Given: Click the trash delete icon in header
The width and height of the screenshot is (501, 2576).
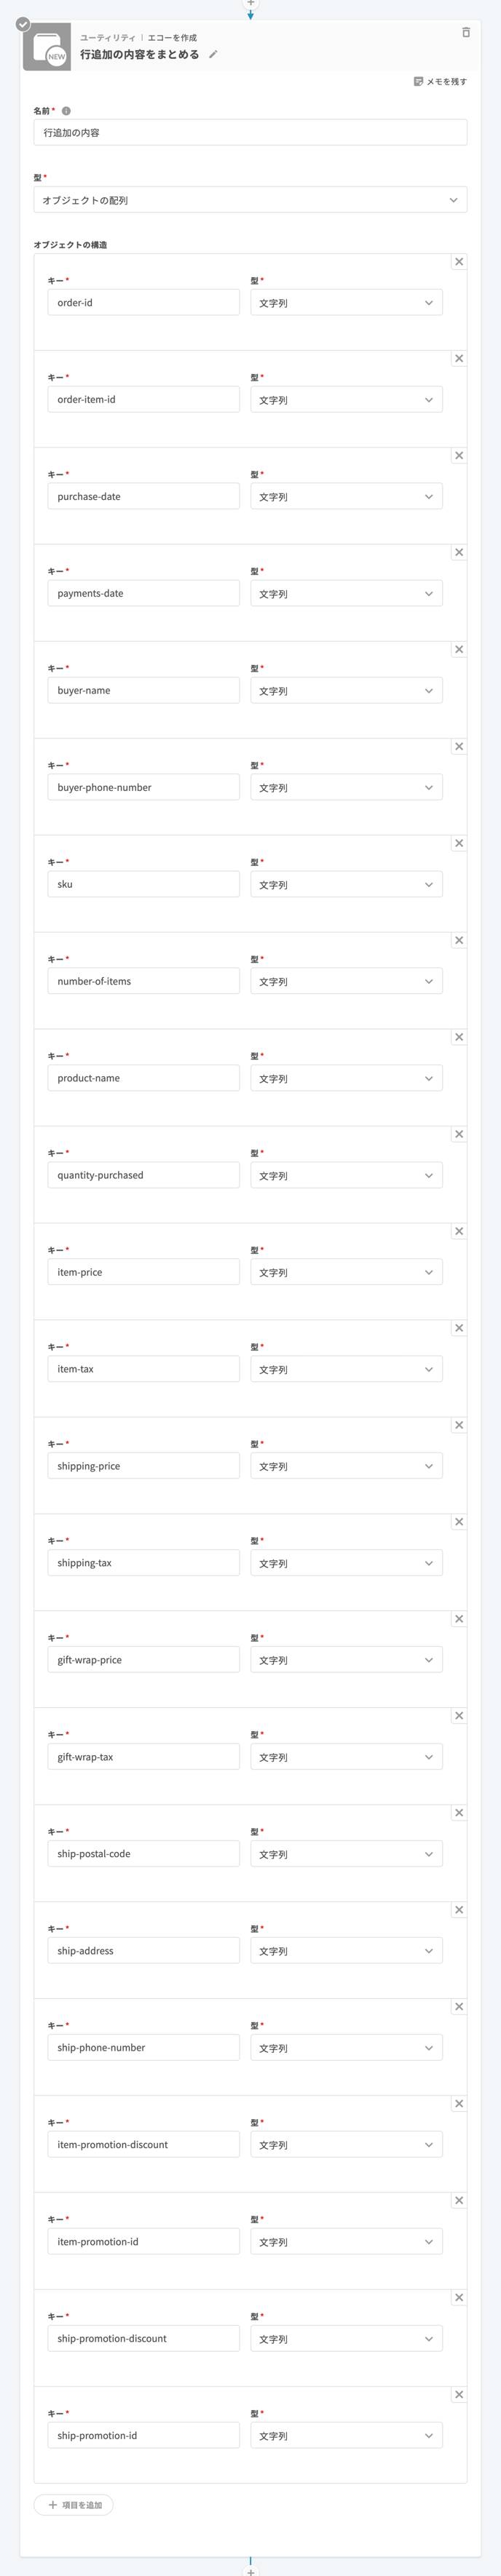Looking at the screenshot, I should click(x=466, y=33).
